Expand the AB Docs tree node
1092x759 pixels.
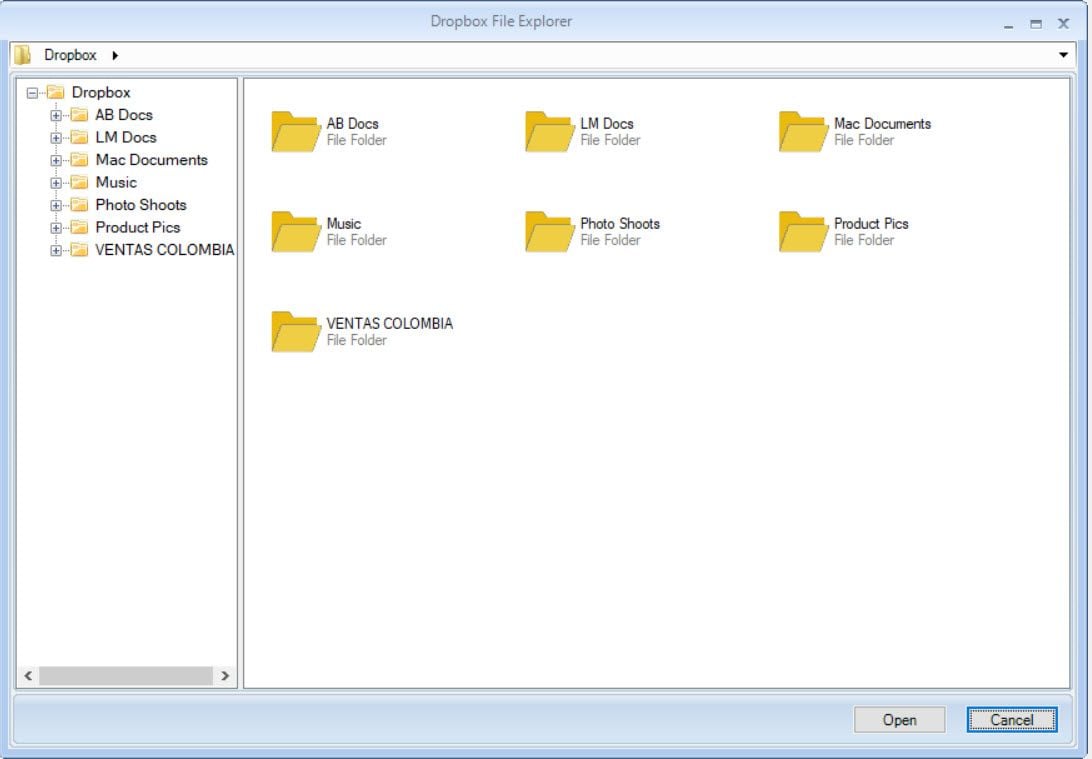point(57,115)
